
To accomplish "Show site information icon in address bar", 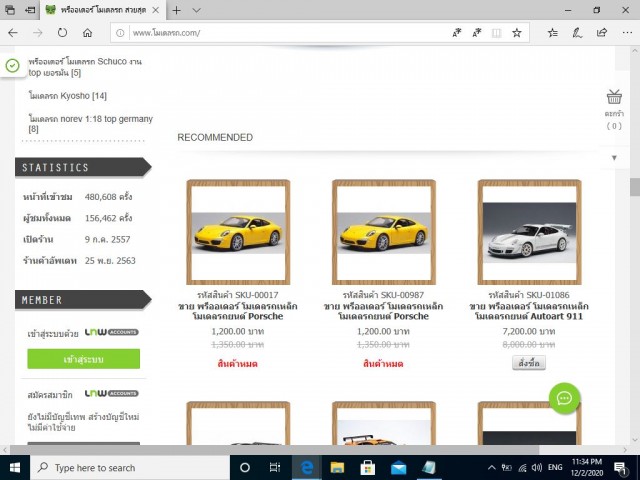I will (120, 33).
